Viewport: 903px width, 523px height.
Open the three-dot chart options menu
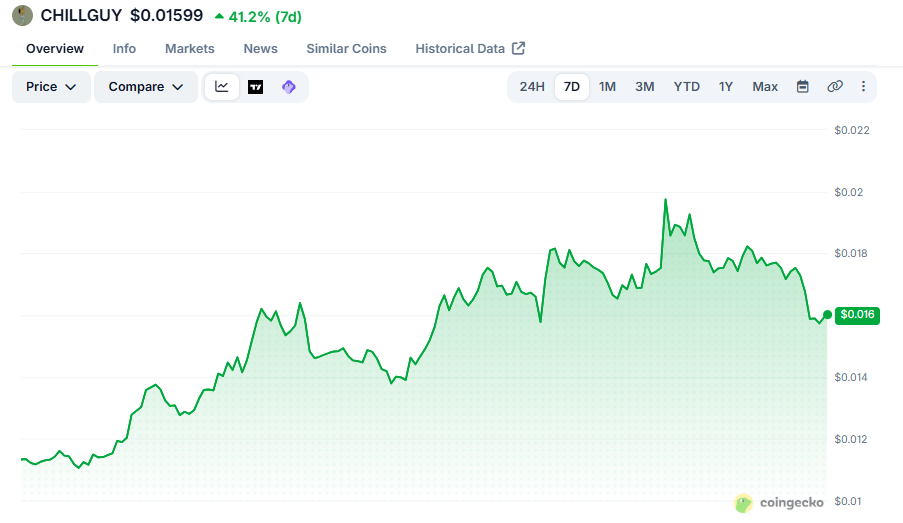[863, 86]
